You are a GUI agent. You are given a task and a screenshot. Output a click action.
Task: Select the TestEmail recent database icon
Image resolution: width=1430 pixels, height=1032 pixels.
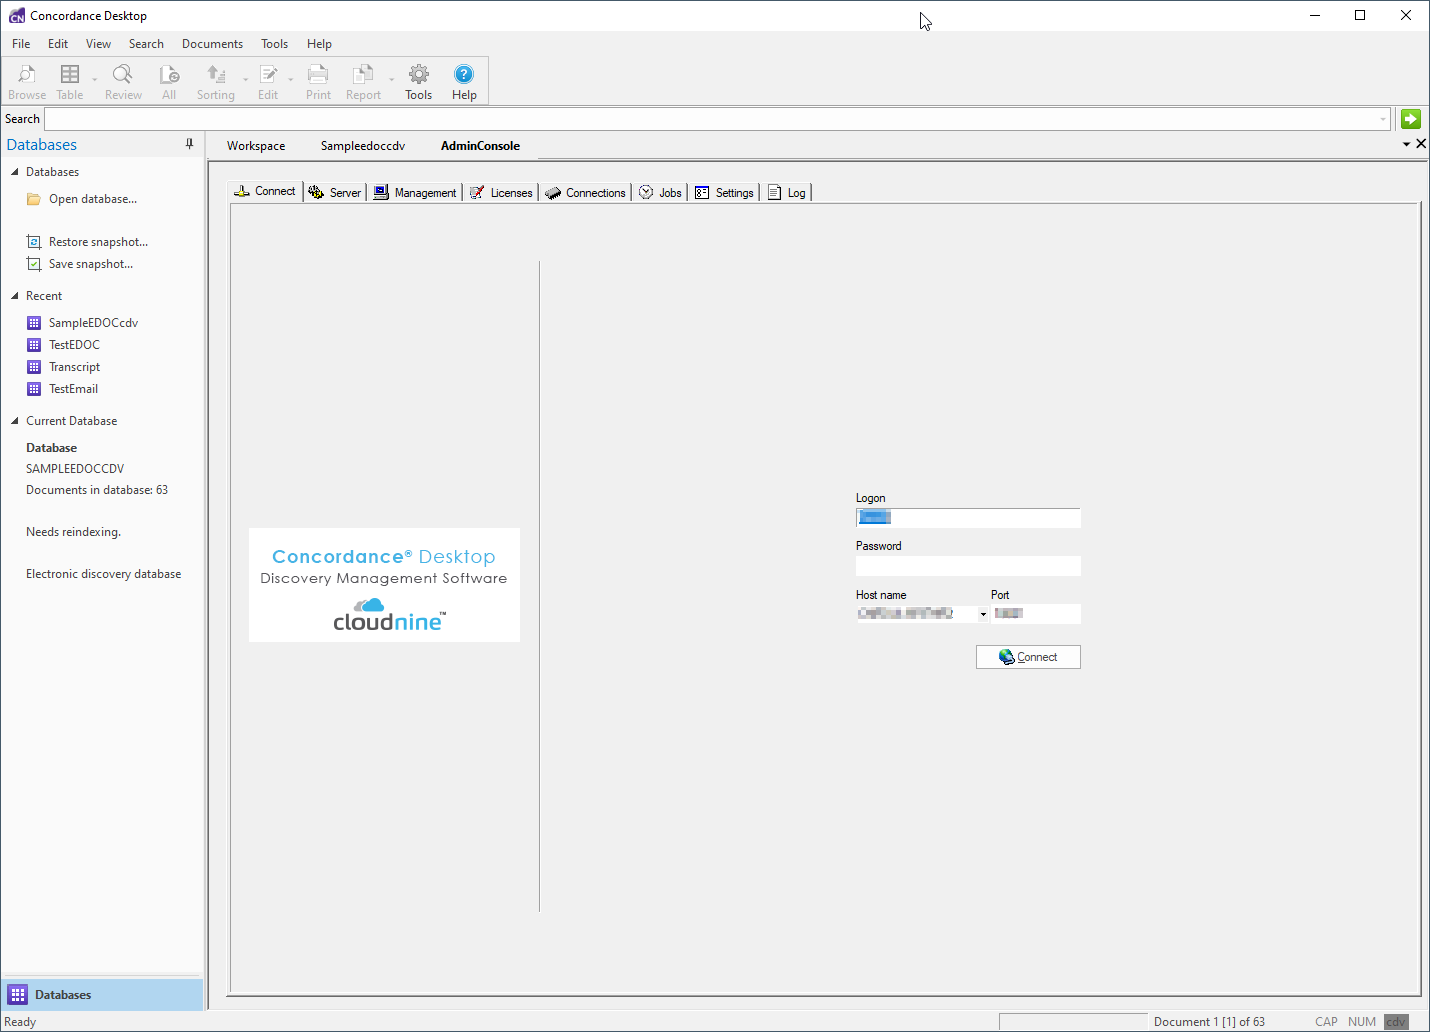coord(34,389)
